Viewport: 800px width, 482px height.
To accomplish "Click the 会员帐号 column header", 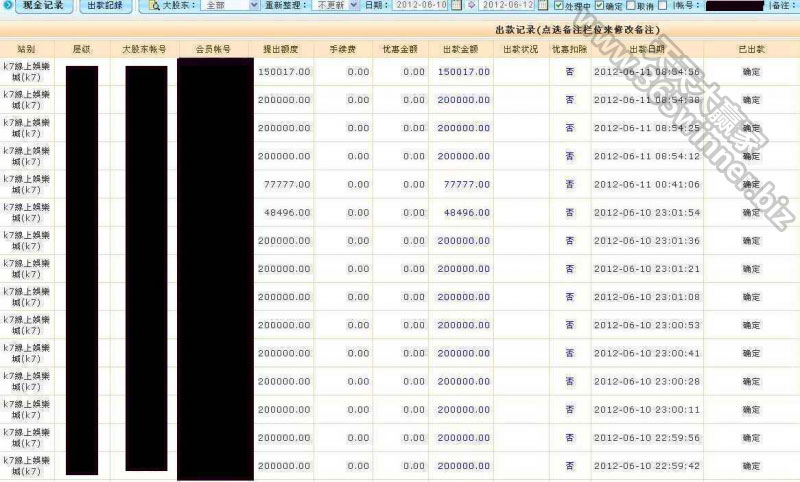I will coord(213,49).
